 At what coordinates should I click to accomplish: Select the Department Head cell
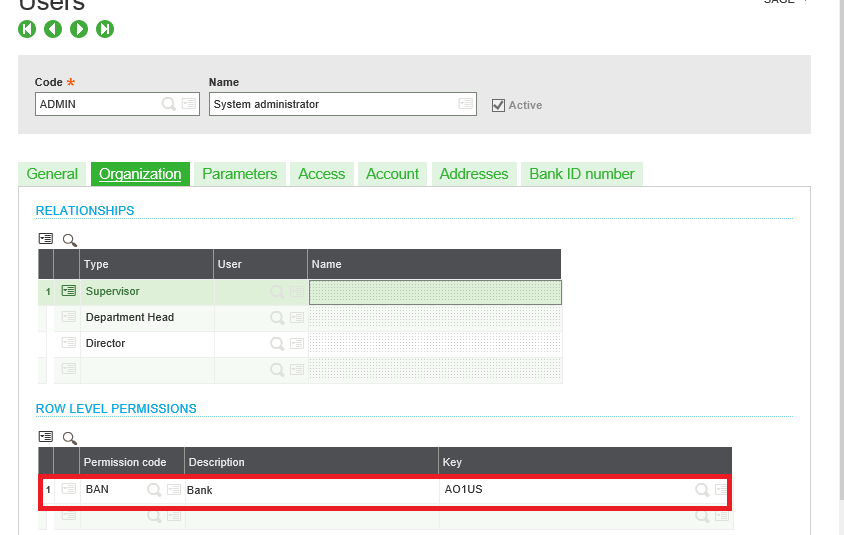[x=147, y=318]
